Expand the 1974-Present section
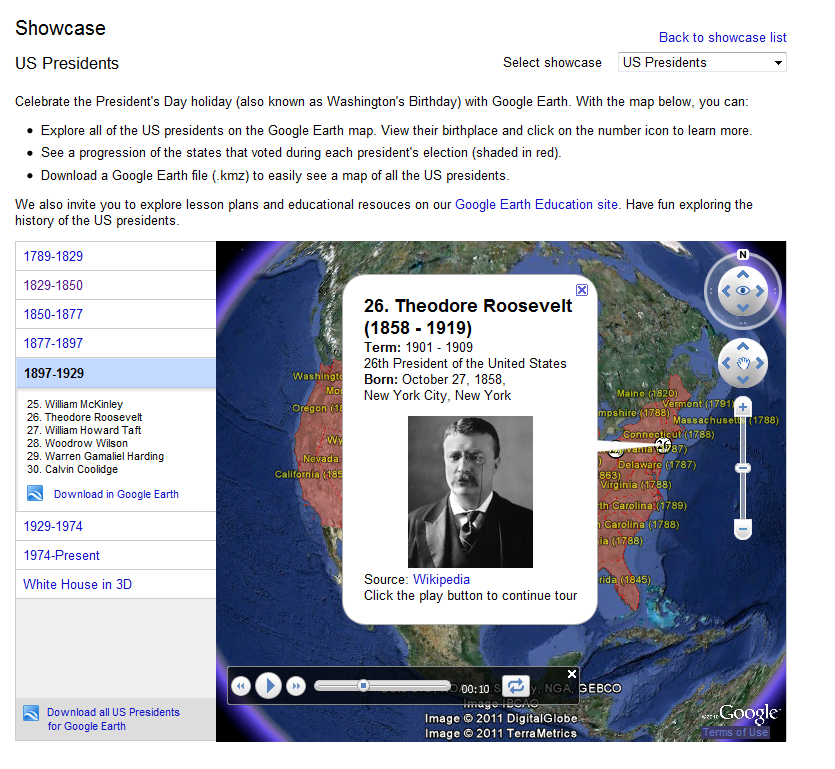Image resolution: width=835 pixels, height=769 pixels. pos(116,555)
